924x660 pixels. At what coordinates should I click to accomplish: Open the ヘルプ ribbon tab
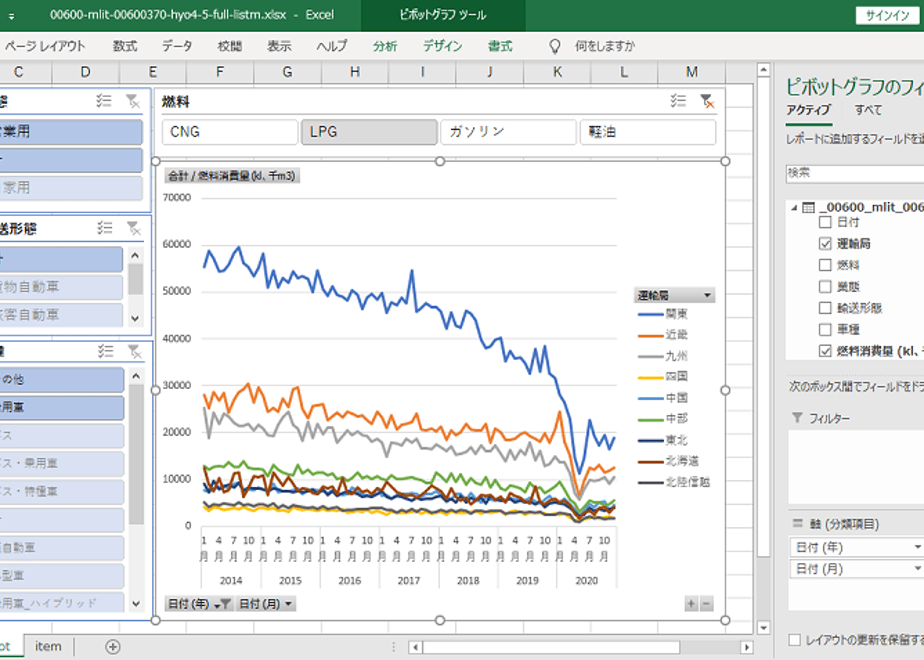[332, 46]
